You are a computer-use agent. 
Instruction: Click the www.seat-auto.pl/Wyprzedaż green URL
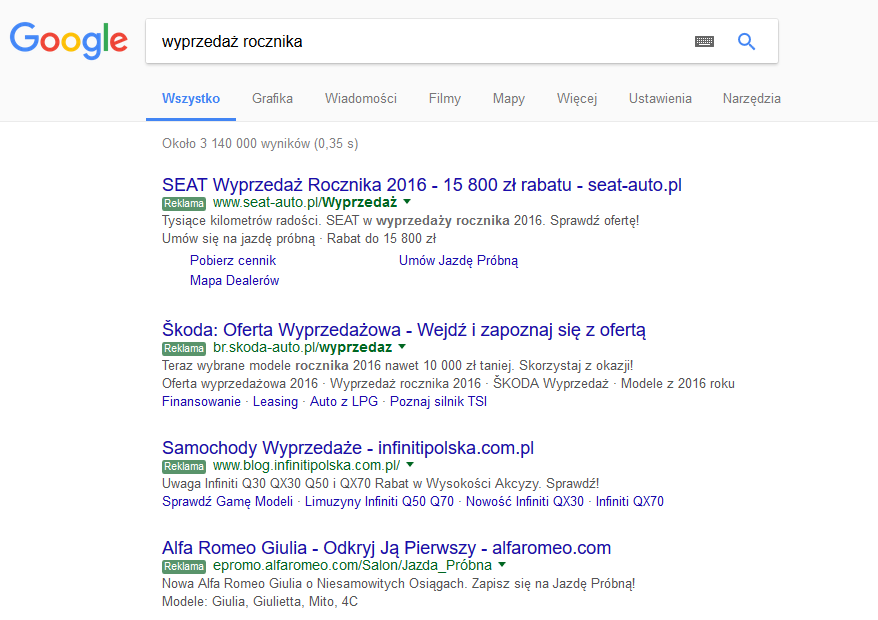point(305,202)
